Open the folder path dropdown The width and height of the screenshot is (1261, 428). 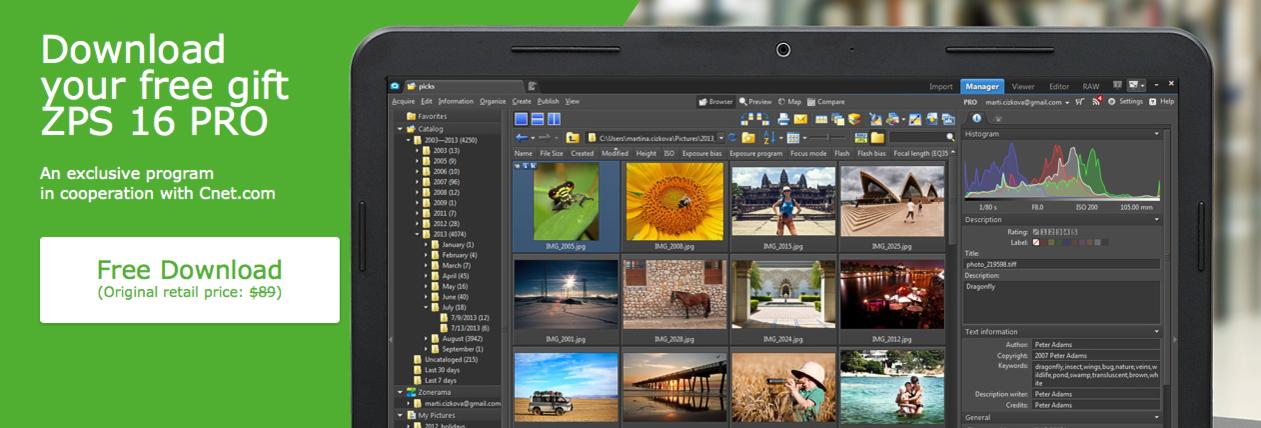click(x=721, y=137)
